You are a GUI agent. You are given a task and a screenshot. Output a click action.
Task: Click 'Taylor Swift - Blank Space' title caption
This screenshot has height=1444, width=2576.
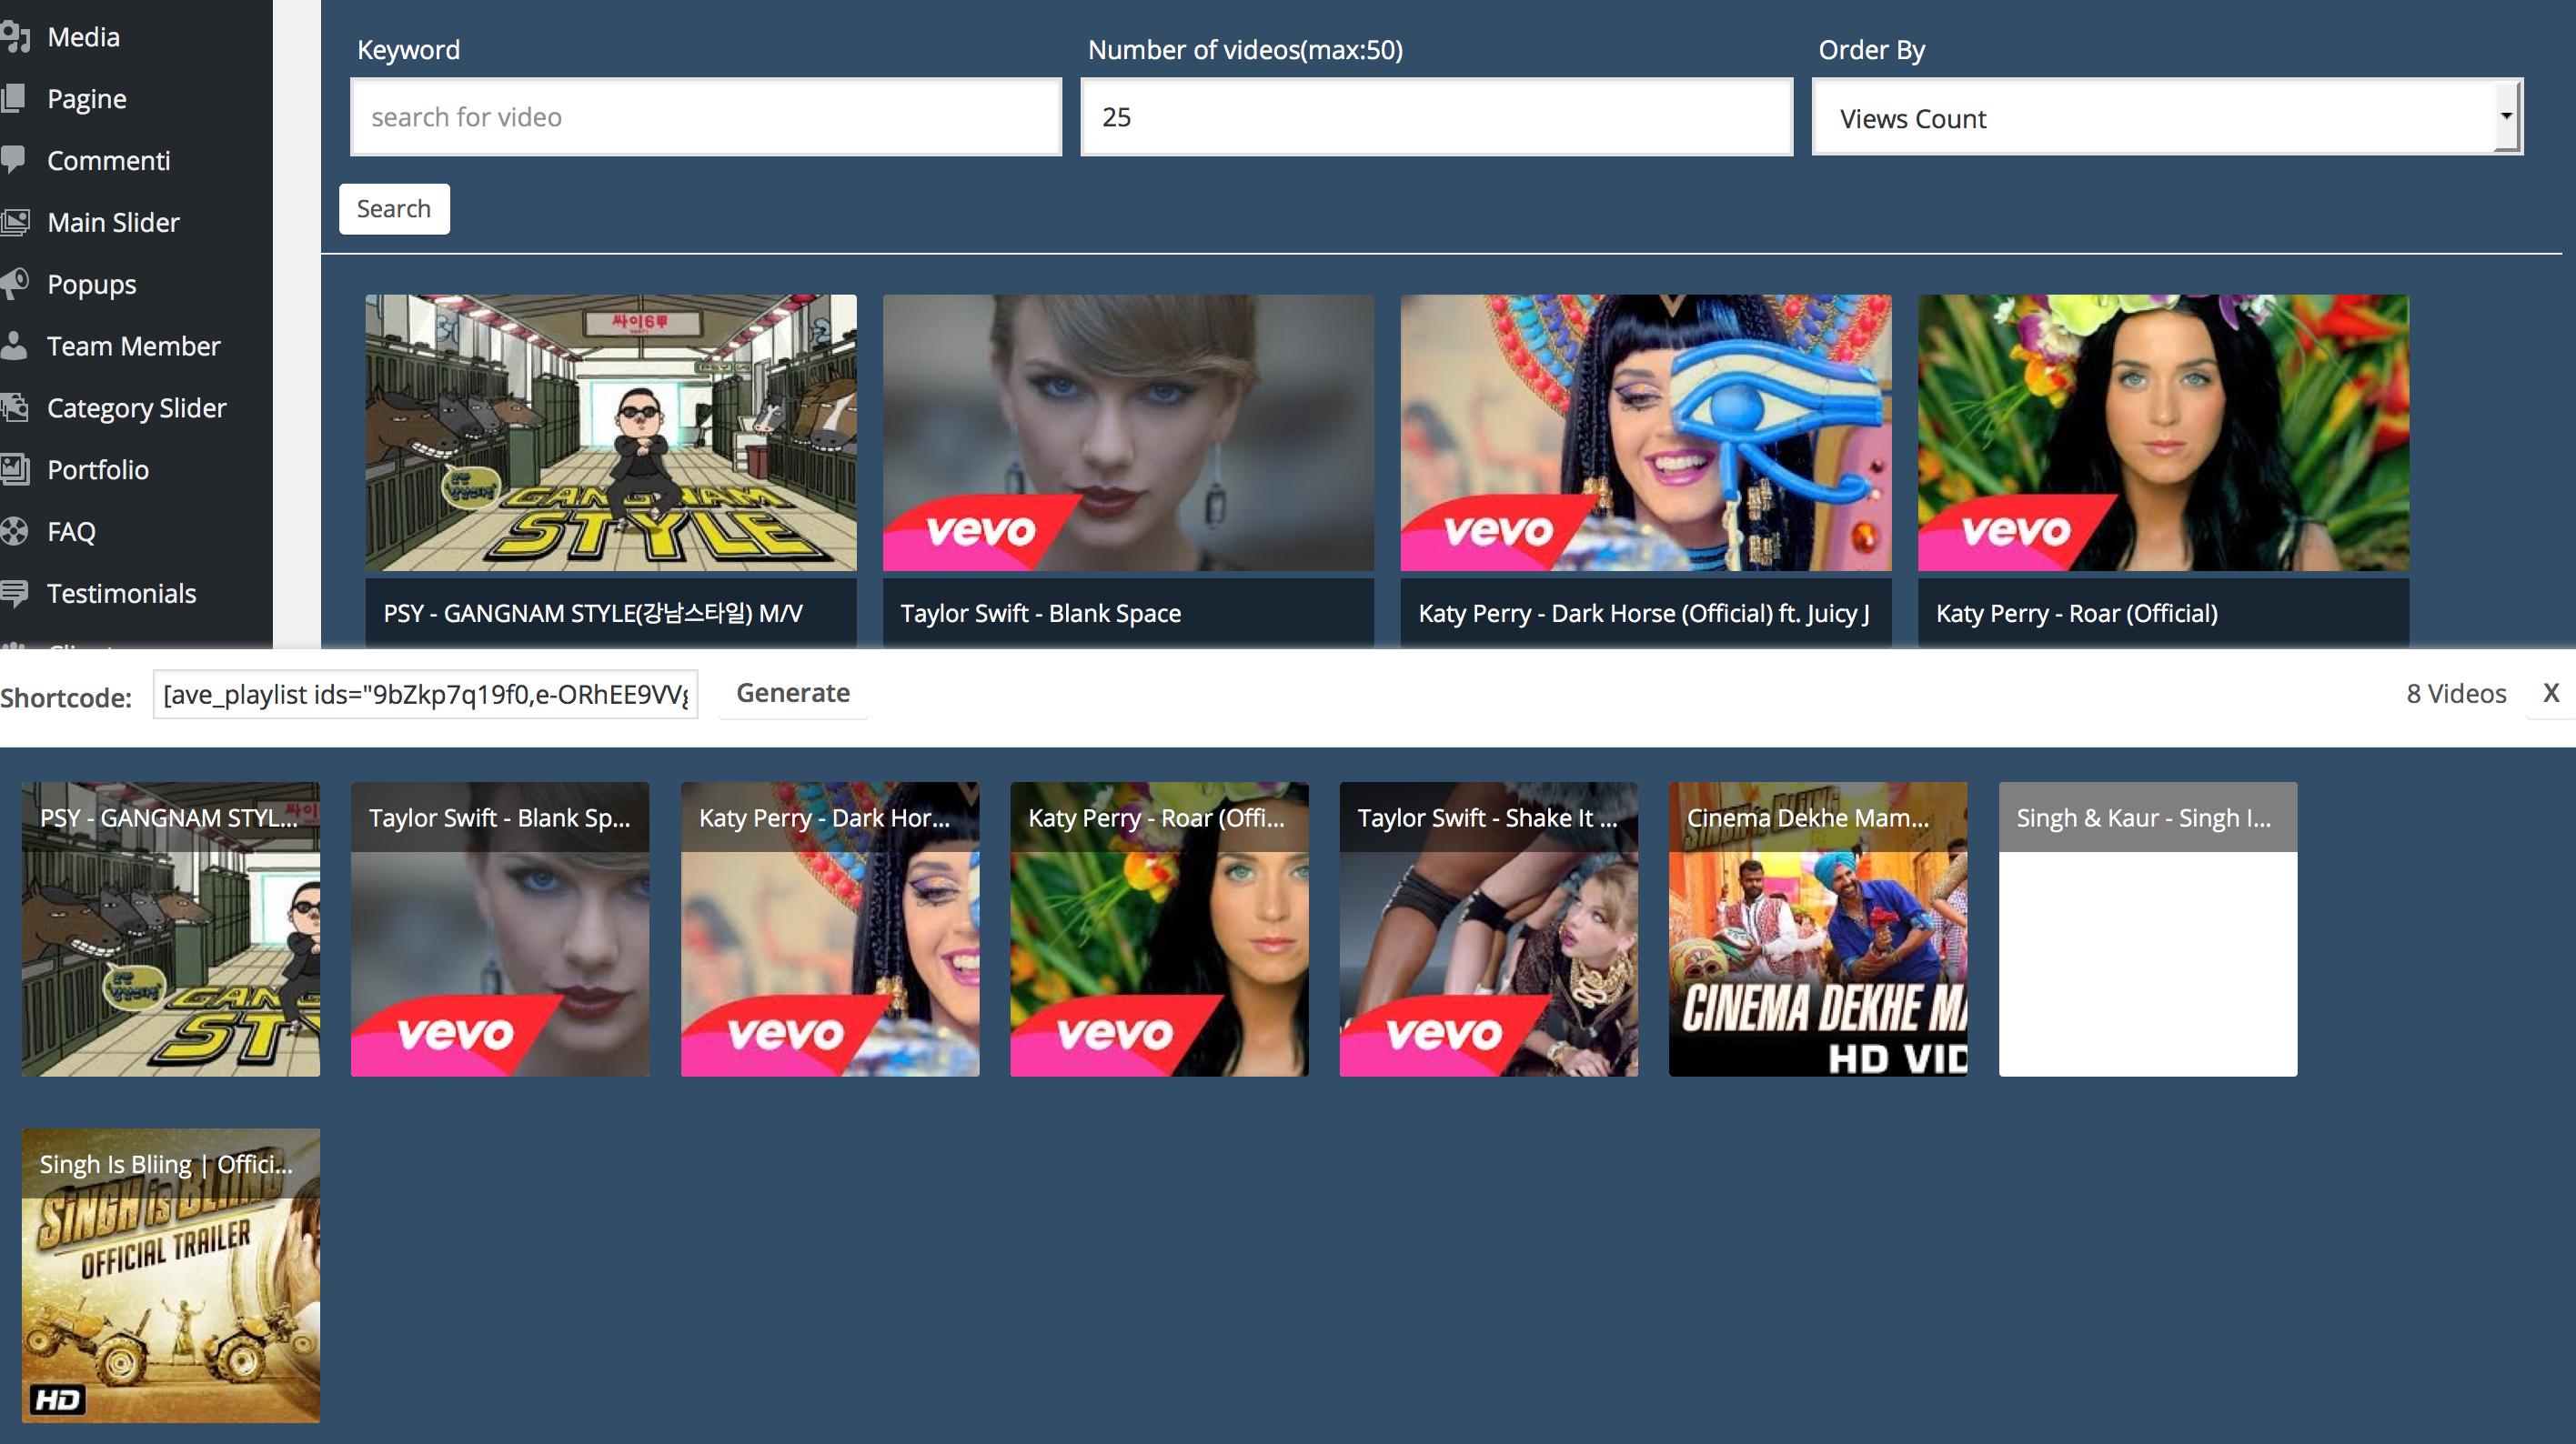coord(1040,613)
